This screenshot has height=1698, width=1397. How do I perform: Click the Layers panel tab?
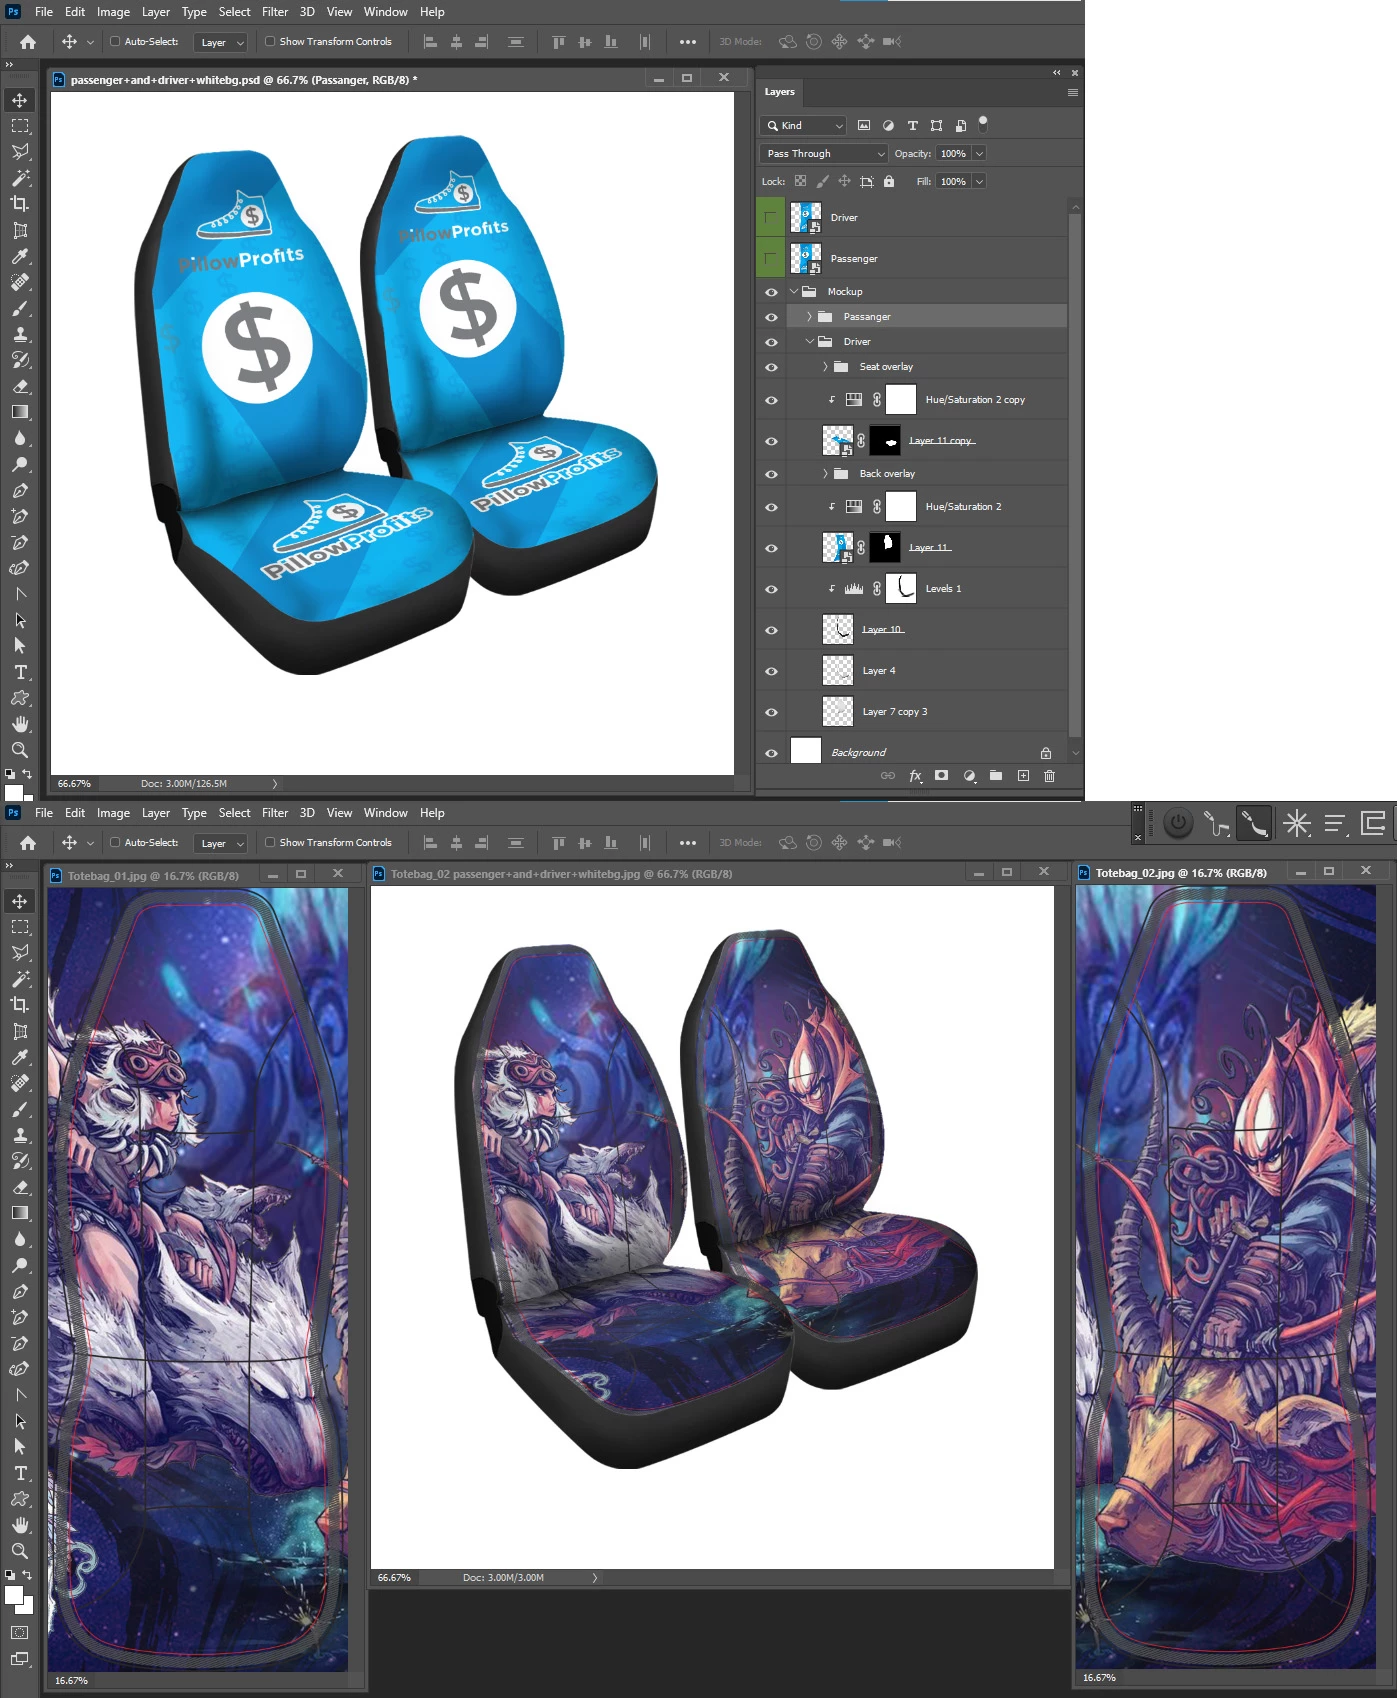[780, 92]
